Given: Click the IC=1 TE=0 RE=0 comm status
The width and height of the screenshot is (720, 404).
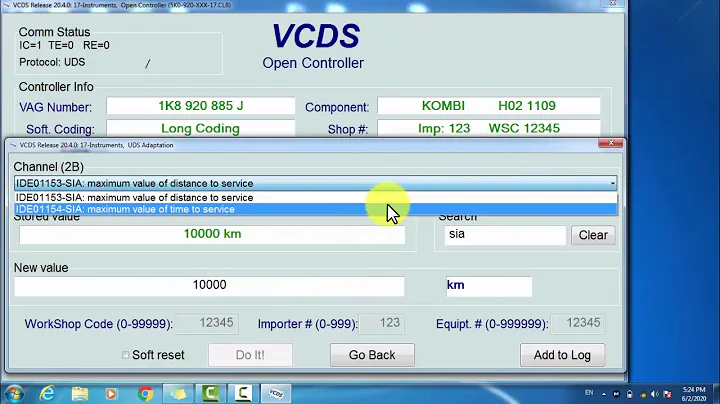Looking at the screenshot, I should pos(64,45).
